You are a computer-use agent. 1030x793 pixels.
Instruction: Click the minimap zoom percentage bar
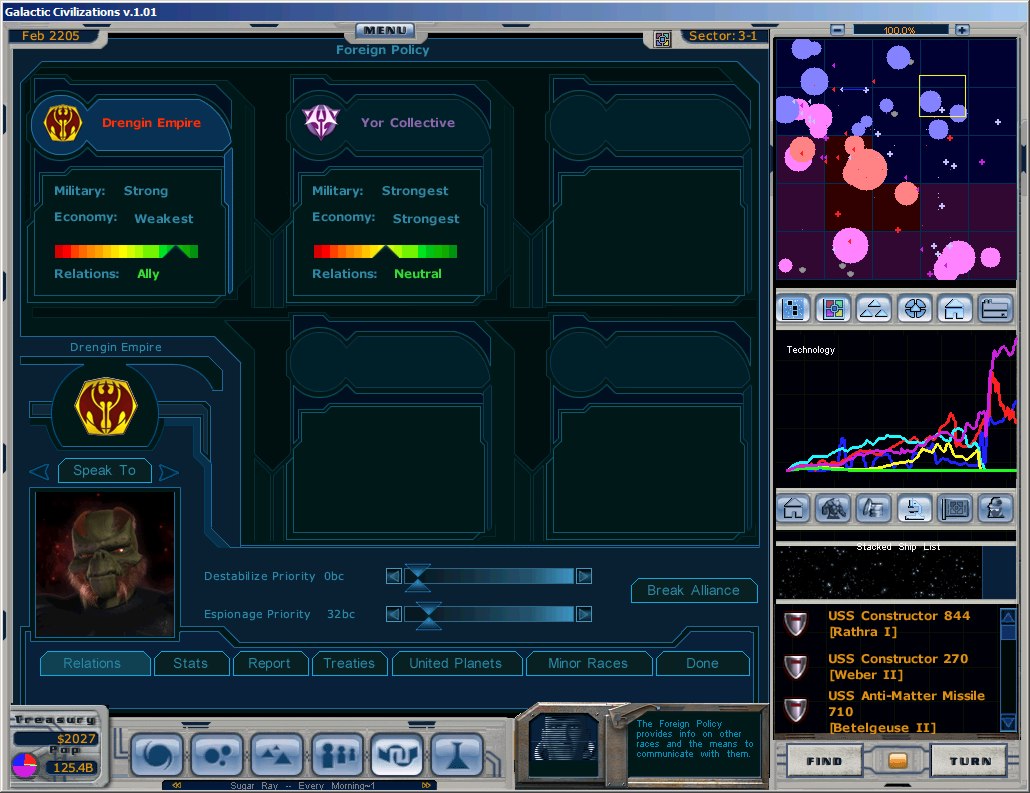(900, 30)
